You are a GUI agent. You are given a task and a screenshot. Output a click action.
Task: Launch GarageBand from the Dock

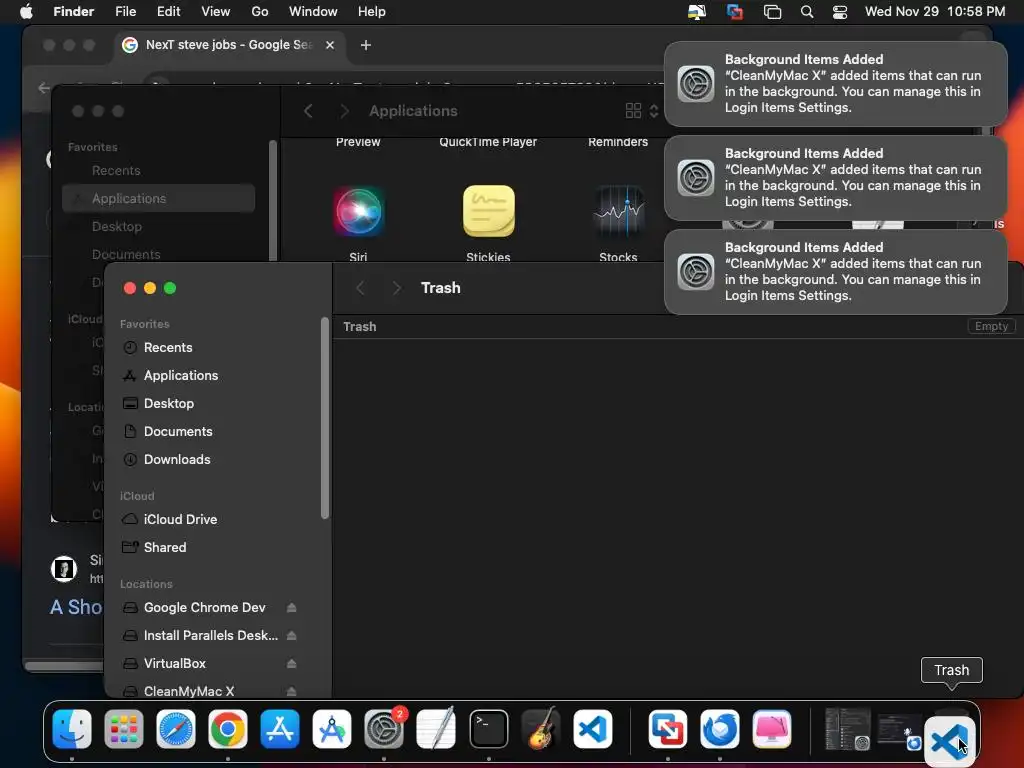[541, 729]
